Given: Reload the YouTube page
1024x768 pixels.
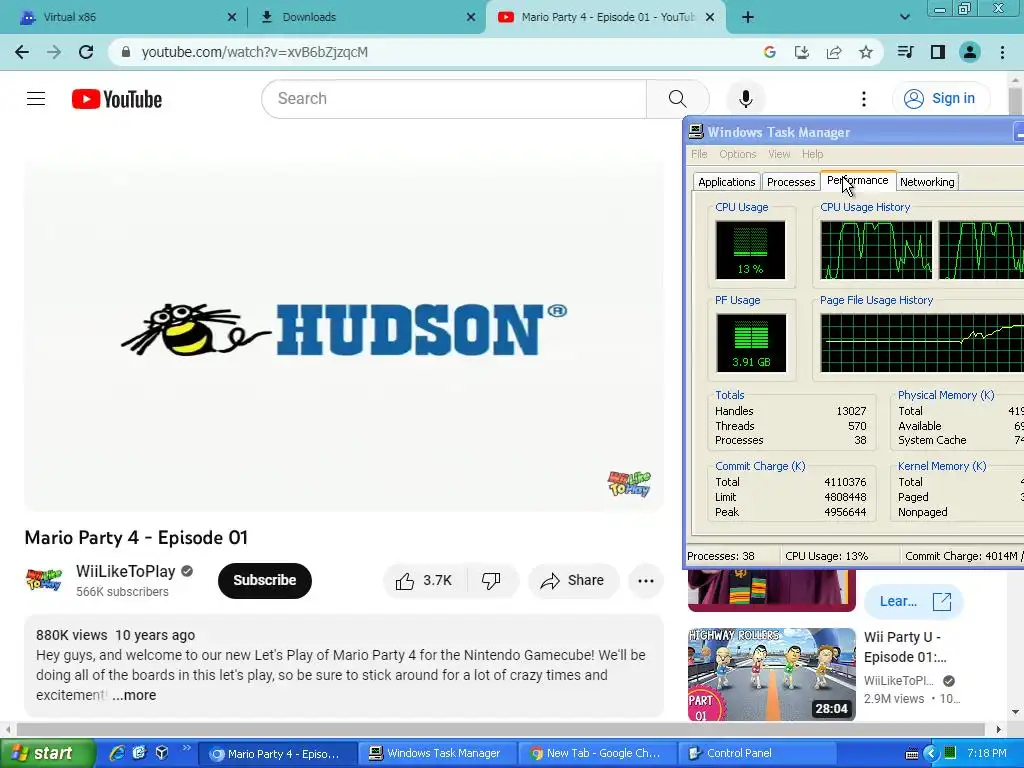Looking at the screenshot, I should click(x=86, y=52).
